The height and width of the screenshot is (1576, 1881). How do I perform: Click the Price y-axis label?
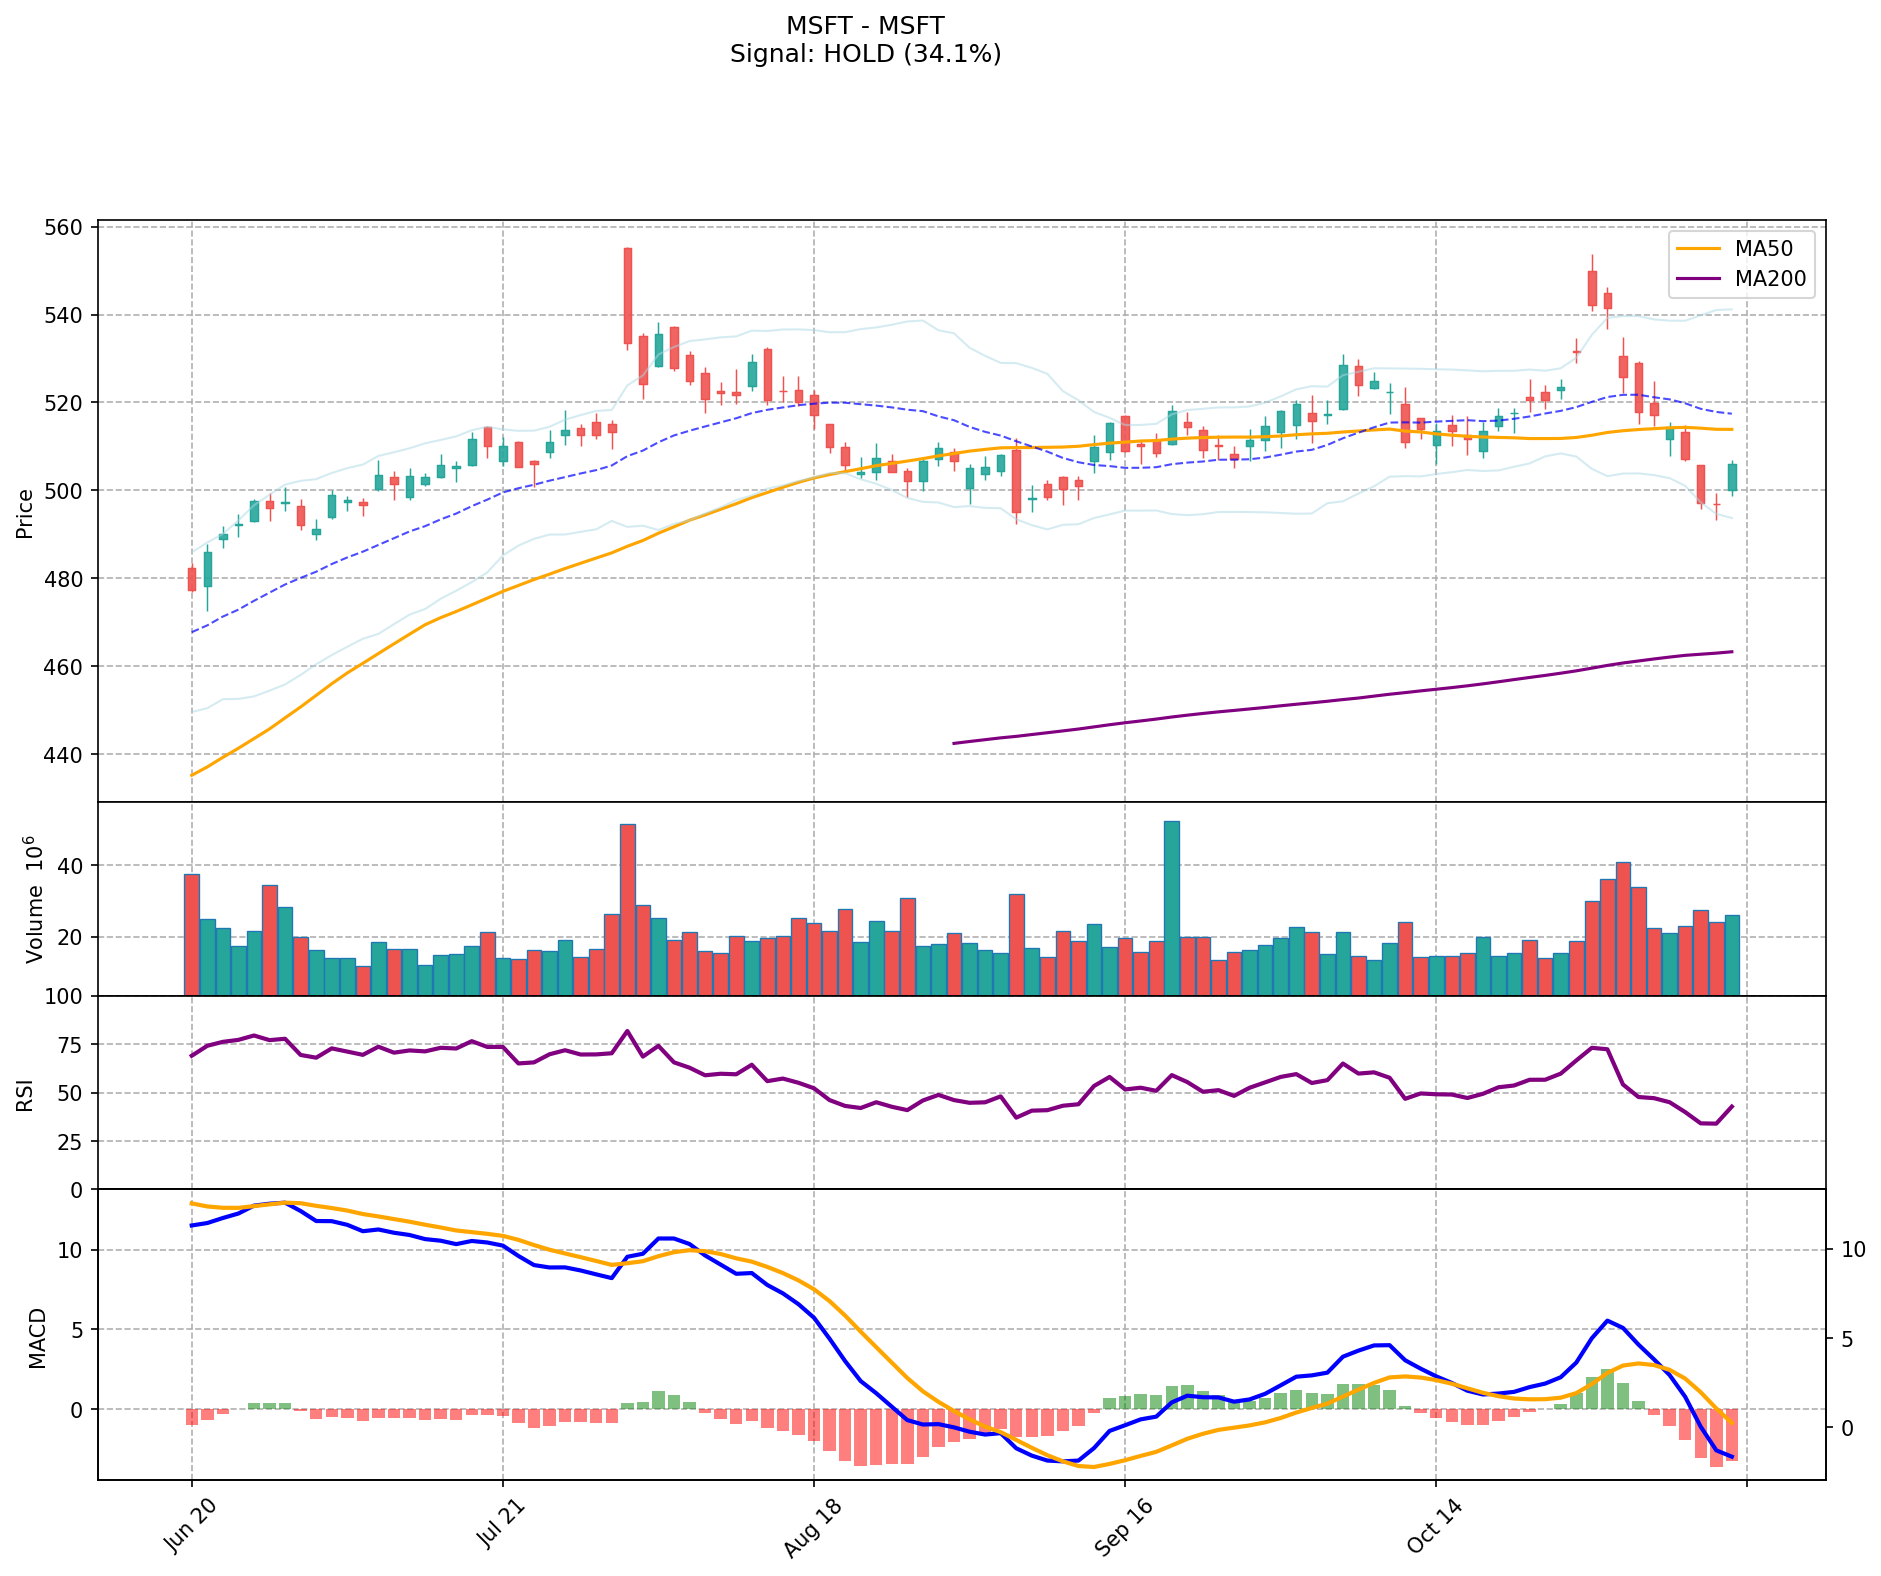coord(25,513)
